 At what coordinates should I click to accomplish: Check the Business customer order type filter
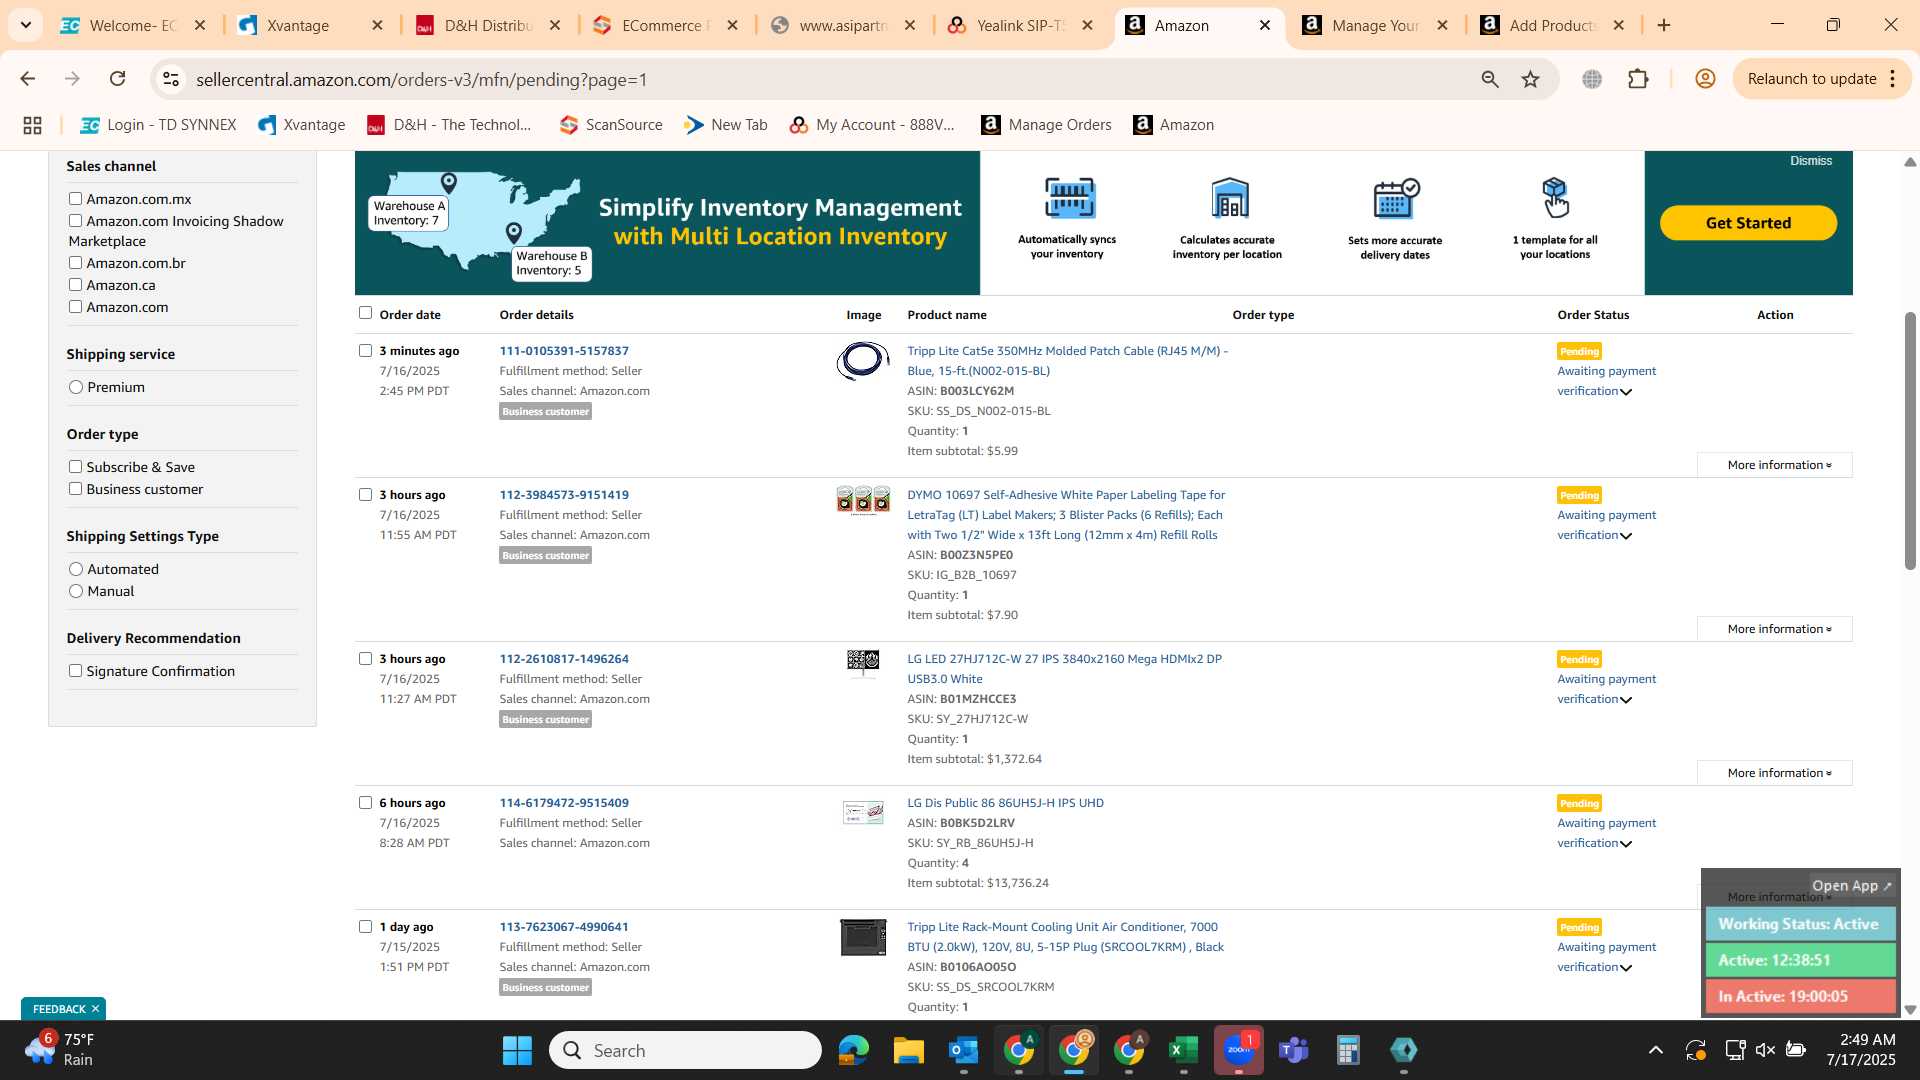click(x=75, y=489)
